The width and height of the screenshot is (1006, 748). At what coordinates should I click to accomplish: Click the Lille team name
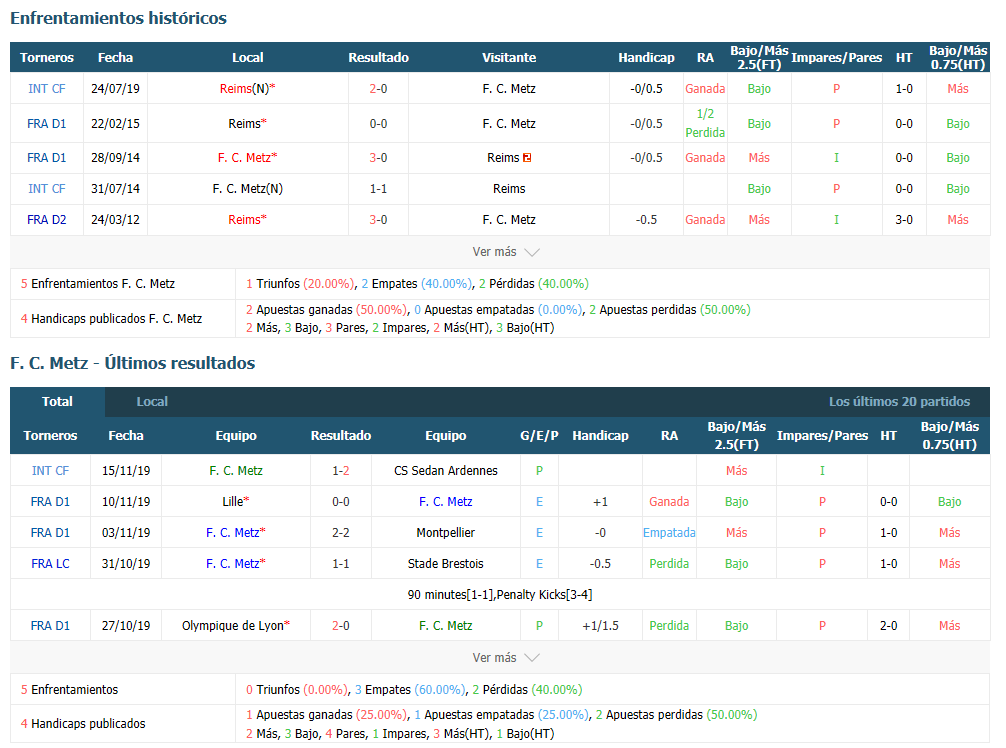pos(233,502)
